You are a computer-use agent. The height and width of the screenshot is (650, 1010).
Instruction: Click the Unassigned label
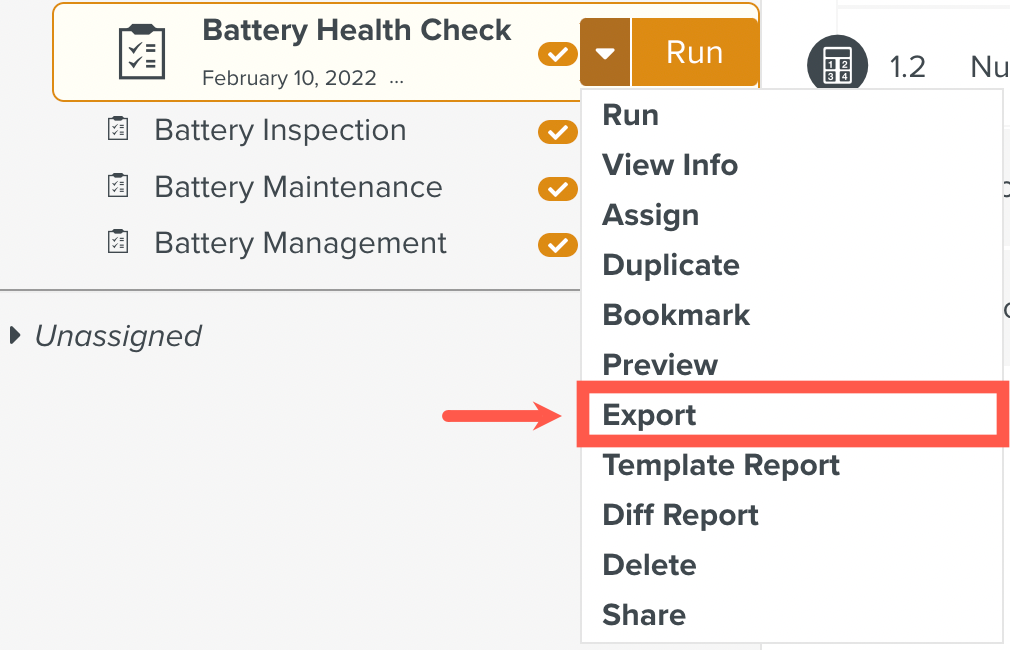[x=118, y=336]
